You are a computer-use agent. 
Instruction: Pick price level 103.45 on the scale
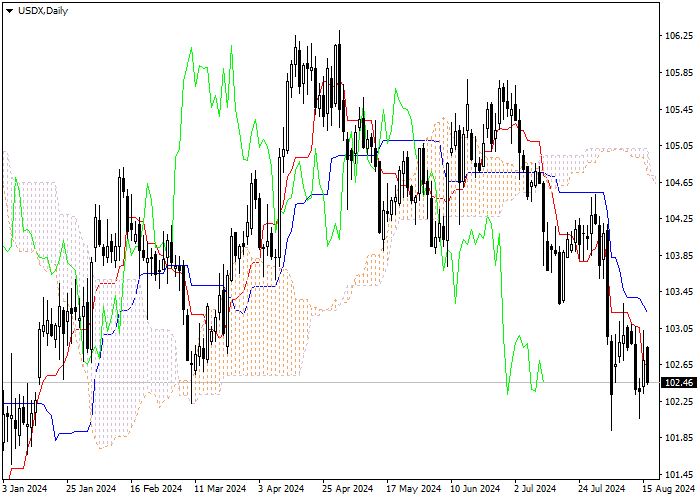tap(679, 292)
